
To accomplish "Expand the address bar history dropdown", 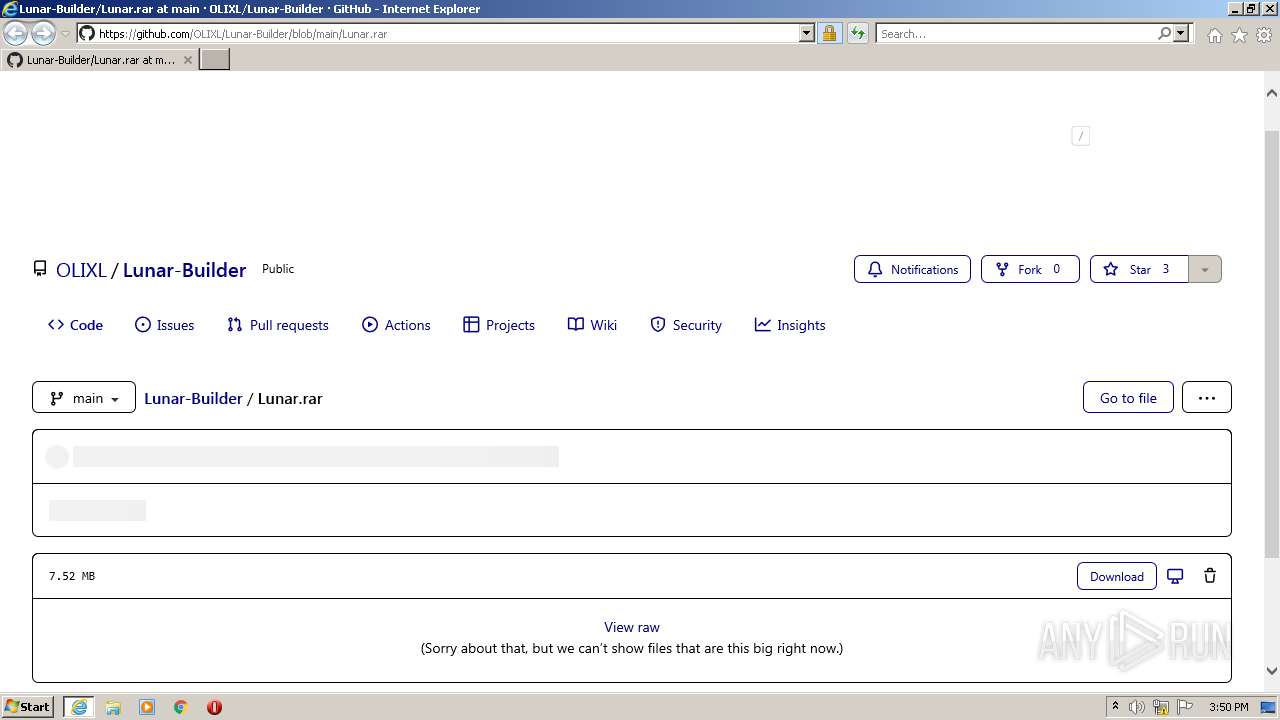I will 807,33.
